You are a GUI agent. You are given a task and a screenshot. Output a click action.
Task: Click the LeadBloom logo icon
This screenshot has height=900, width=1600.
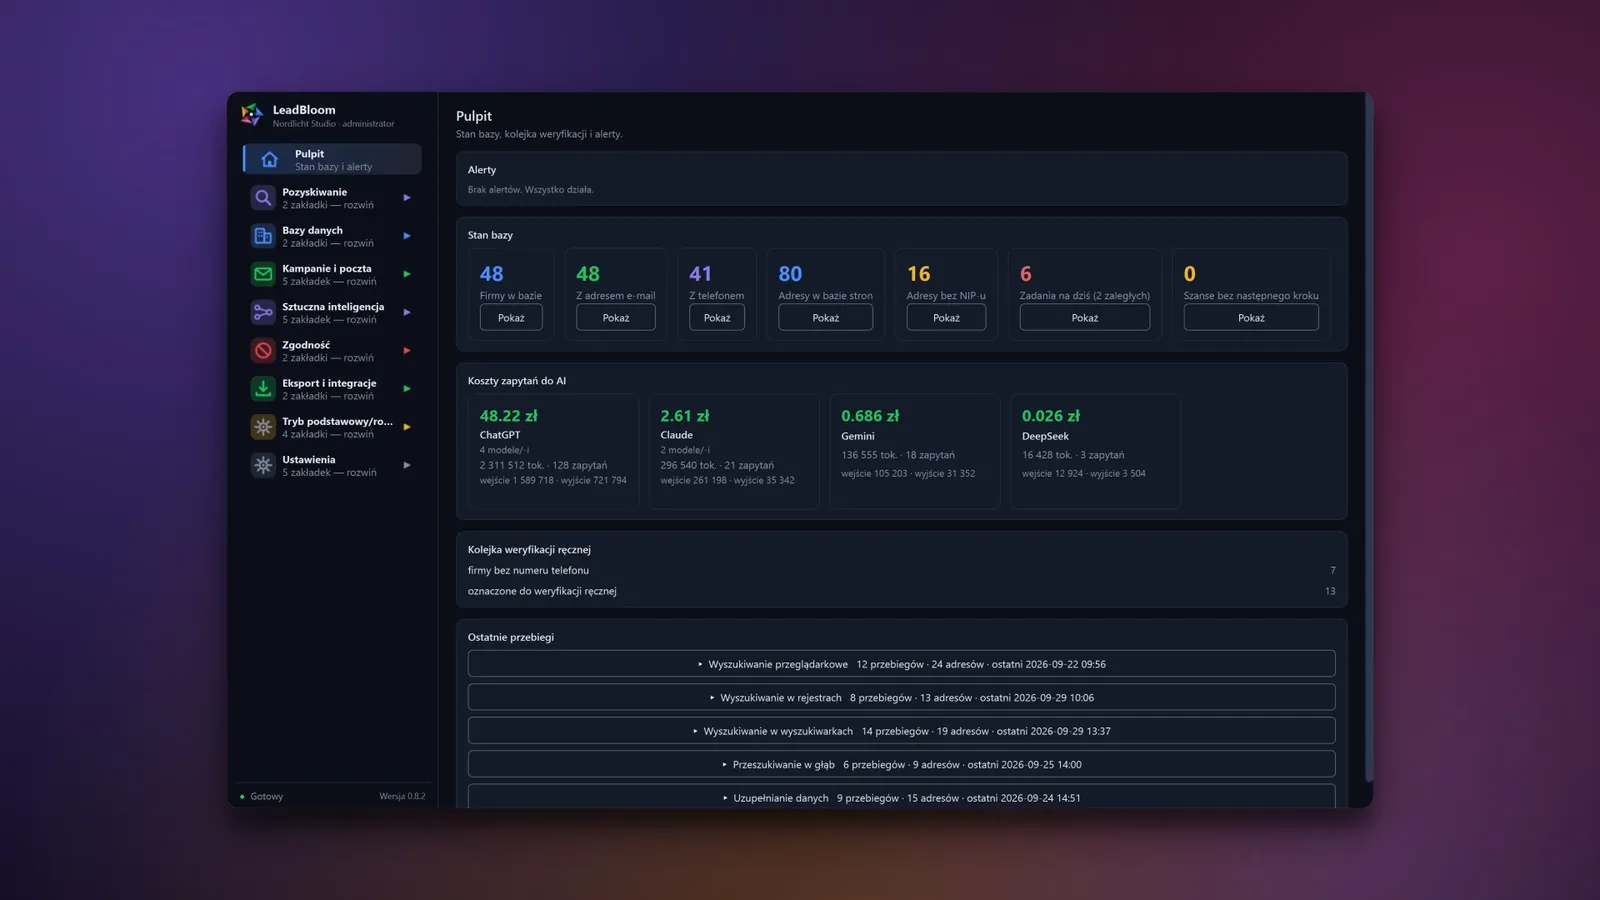(x=252, y=115)
